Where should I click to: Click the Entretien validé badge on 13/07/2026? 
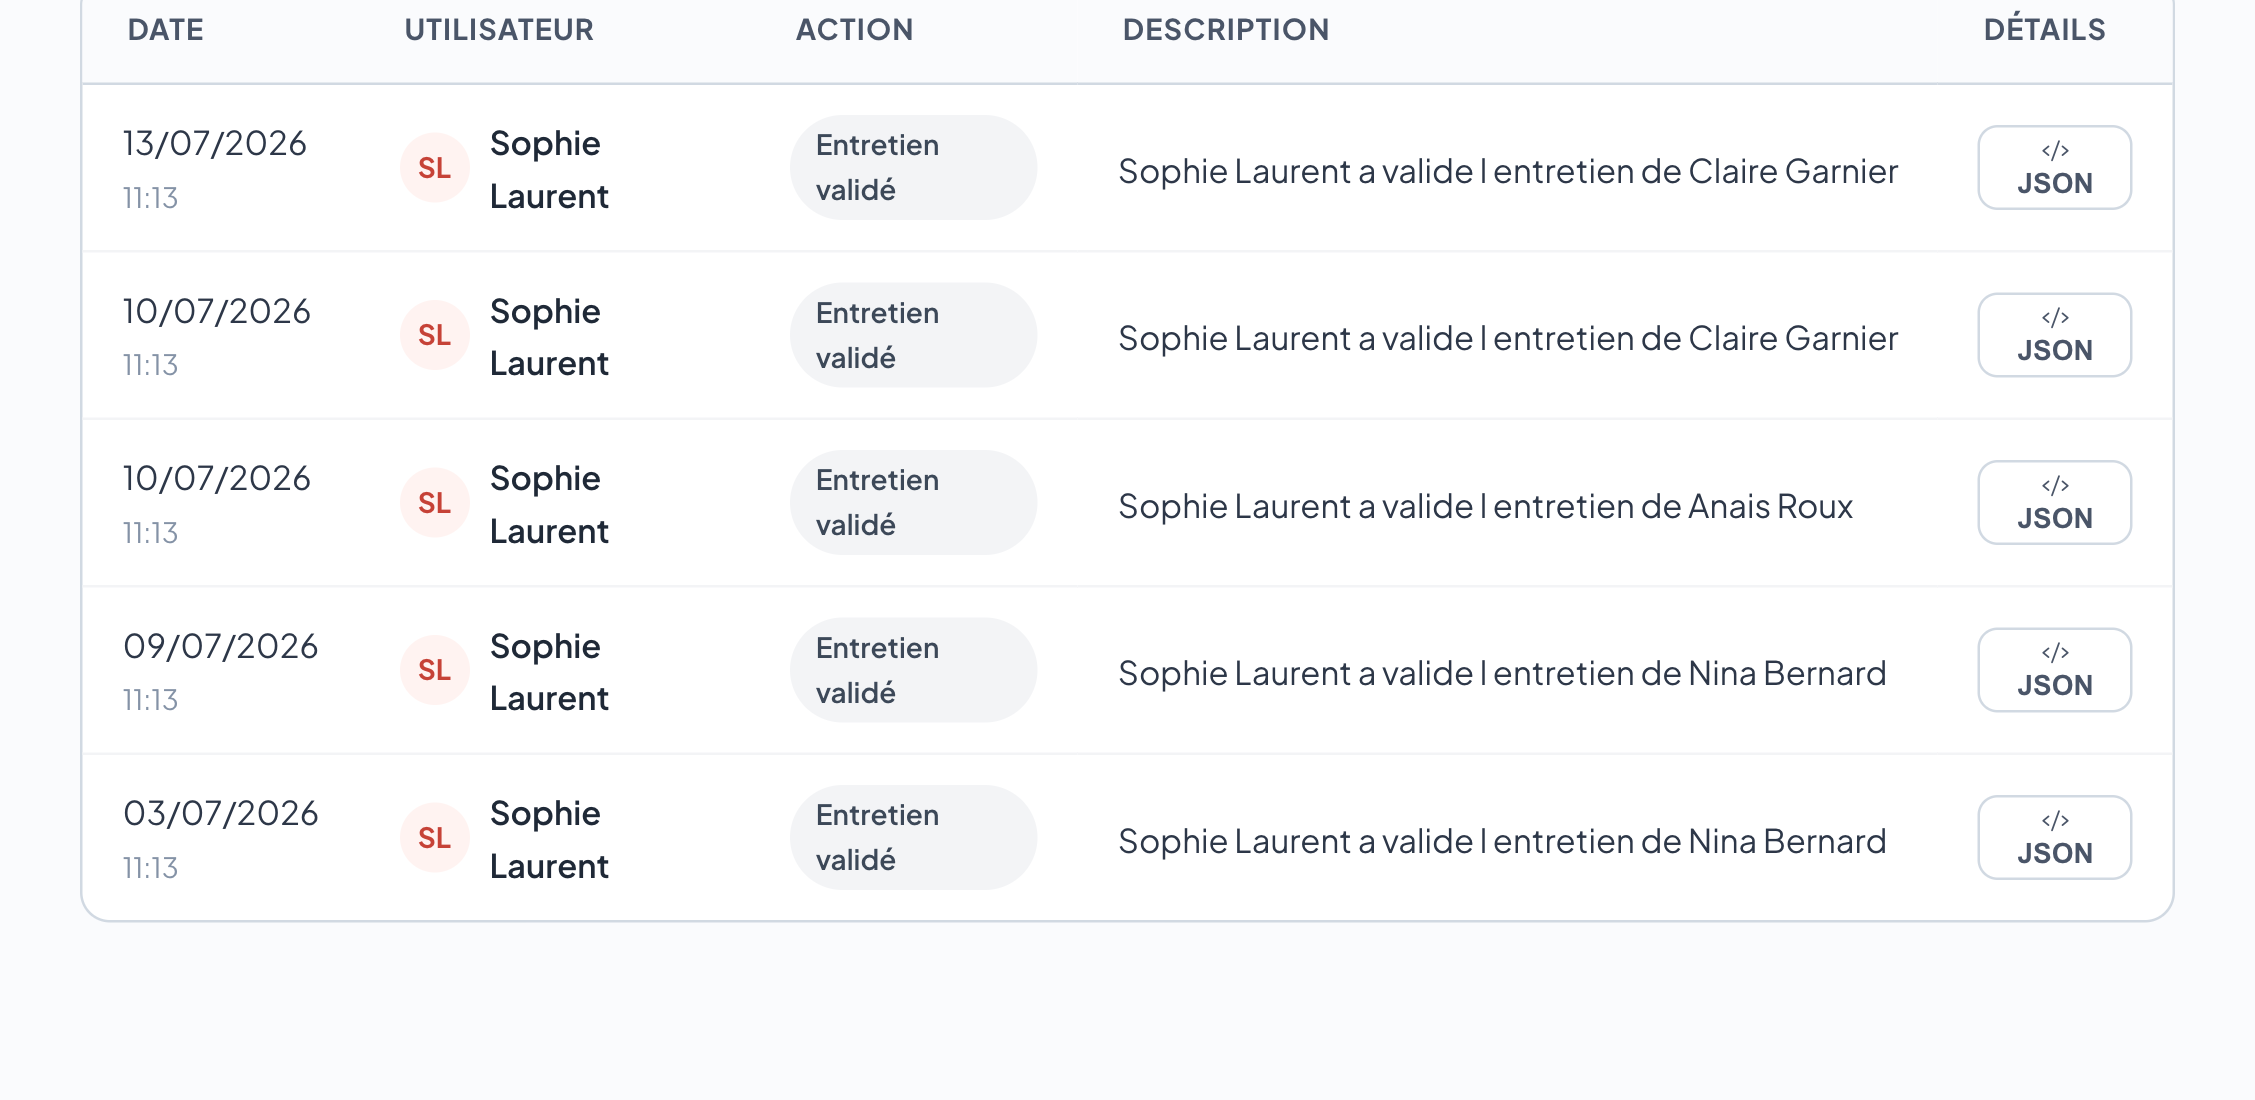[x=913, y=168]
